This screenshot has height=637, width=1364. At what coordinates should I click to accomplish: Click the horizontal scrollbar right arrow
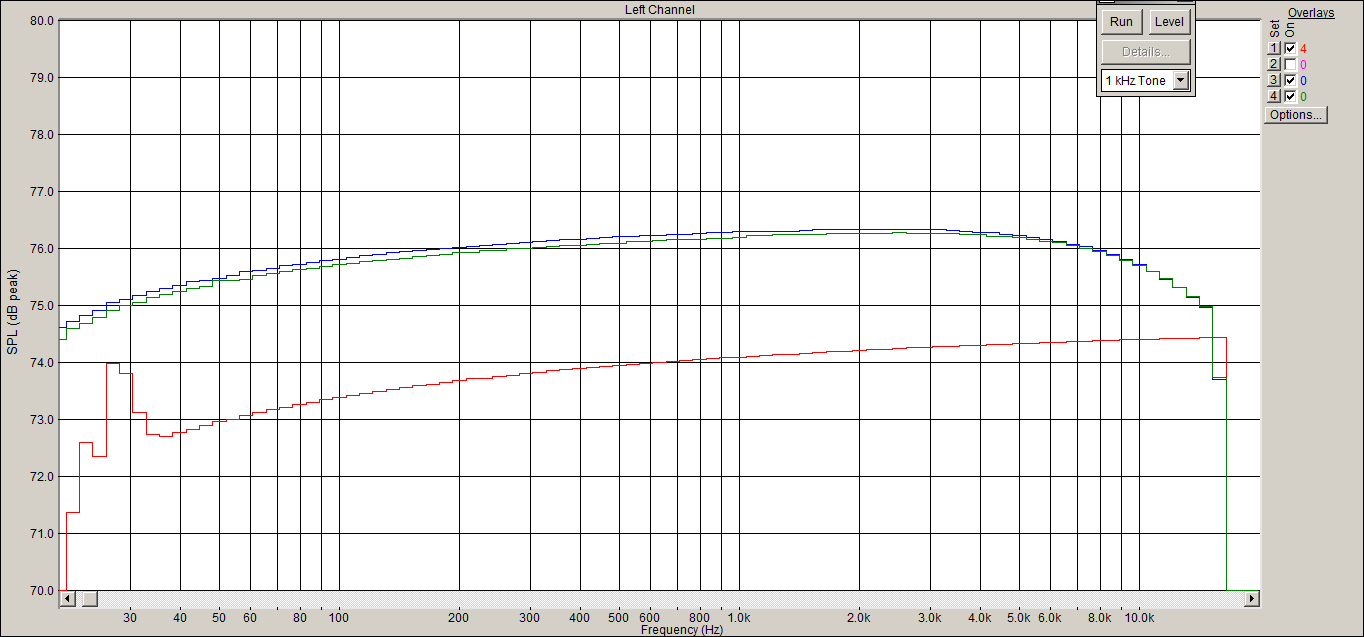(1252, 598)
